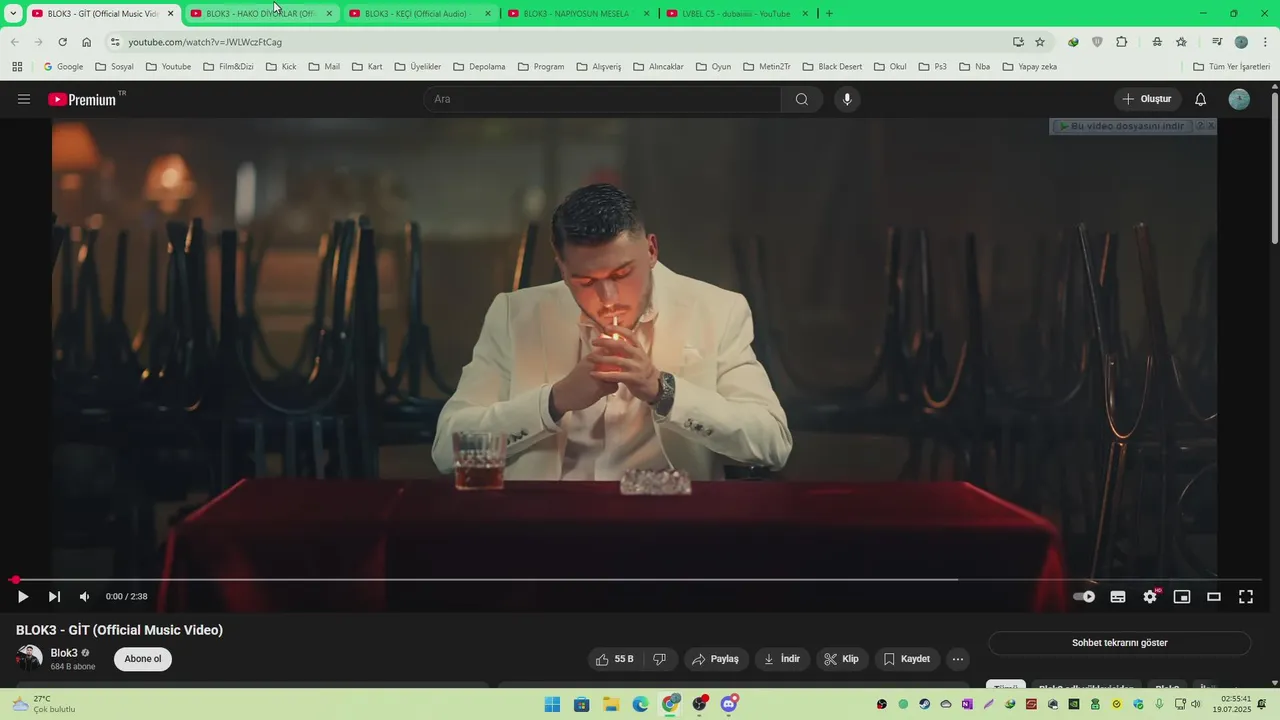Image resolution: width=1280 pixels, height=720 pixels.
Task: Enter fullscreen mode
Action: tap(1246, 597)
